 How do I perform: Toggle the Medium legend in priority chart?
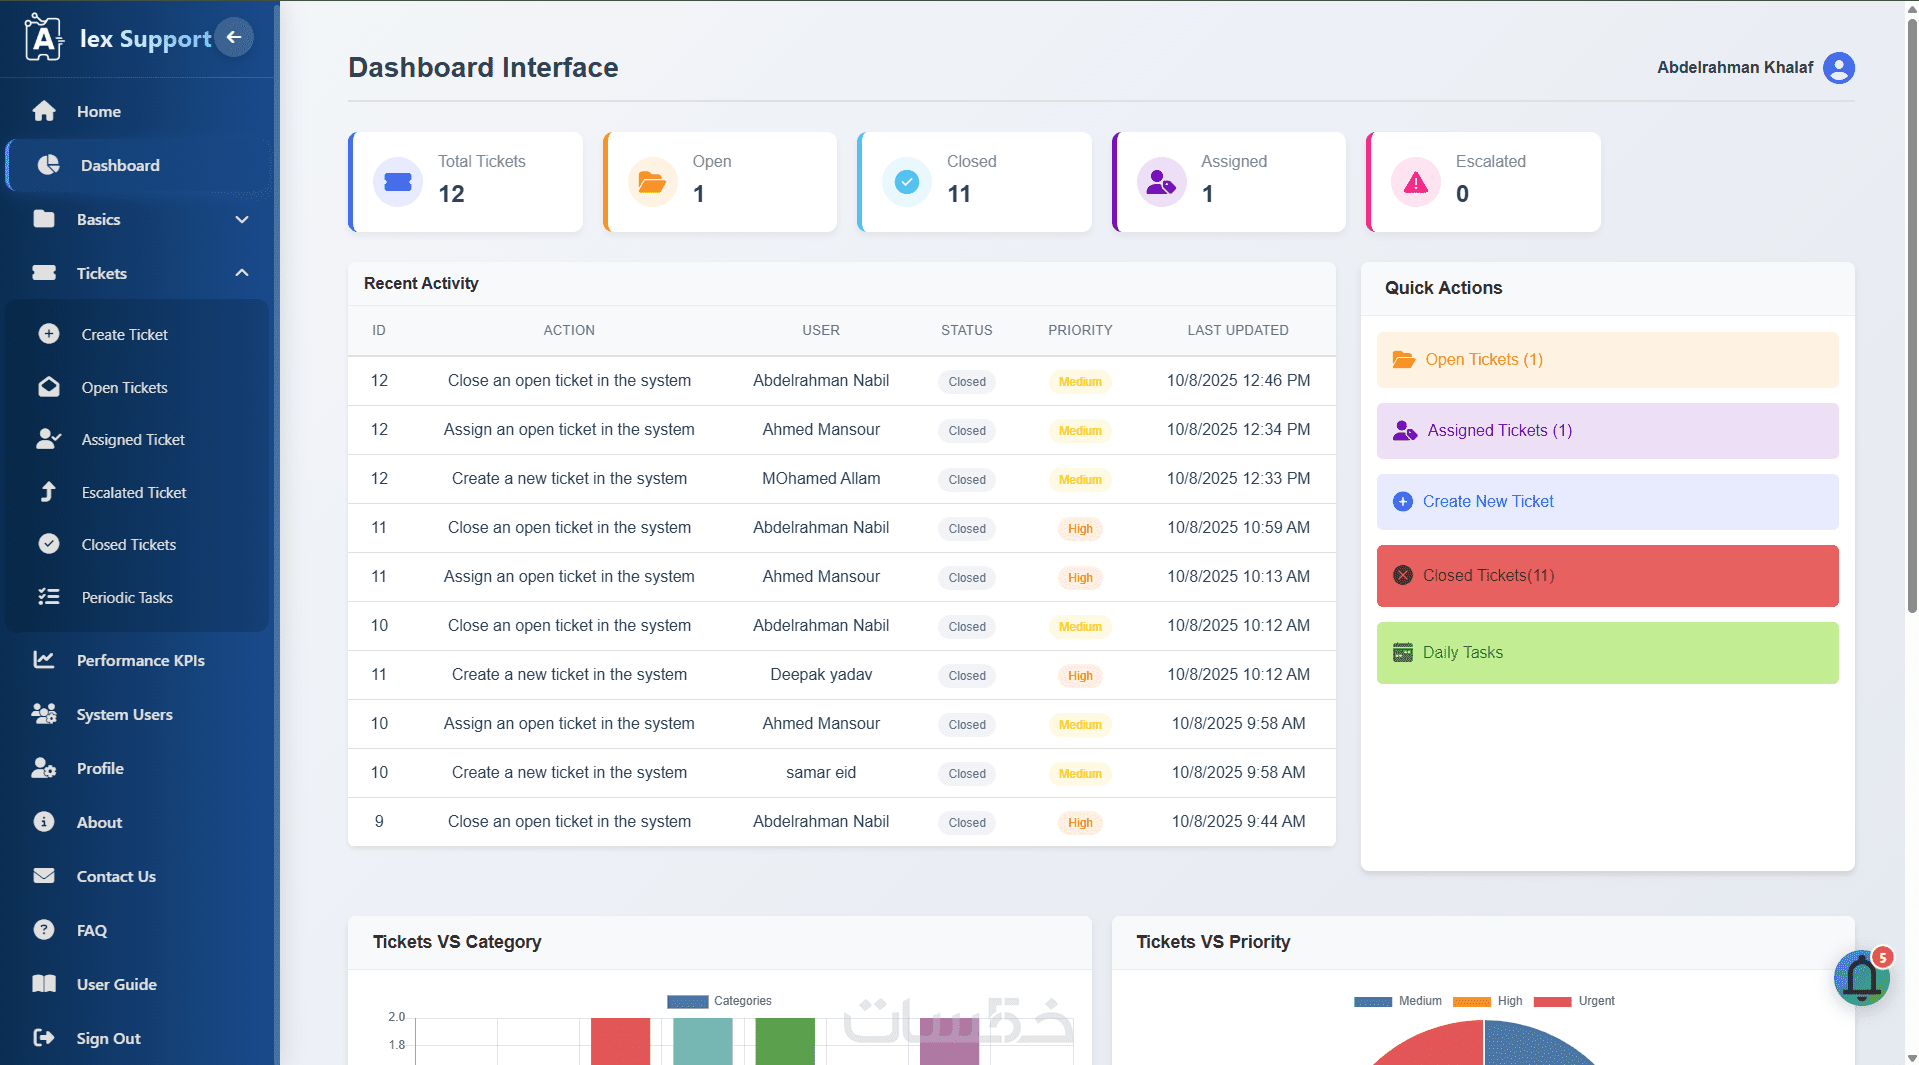point(1398,1001)
